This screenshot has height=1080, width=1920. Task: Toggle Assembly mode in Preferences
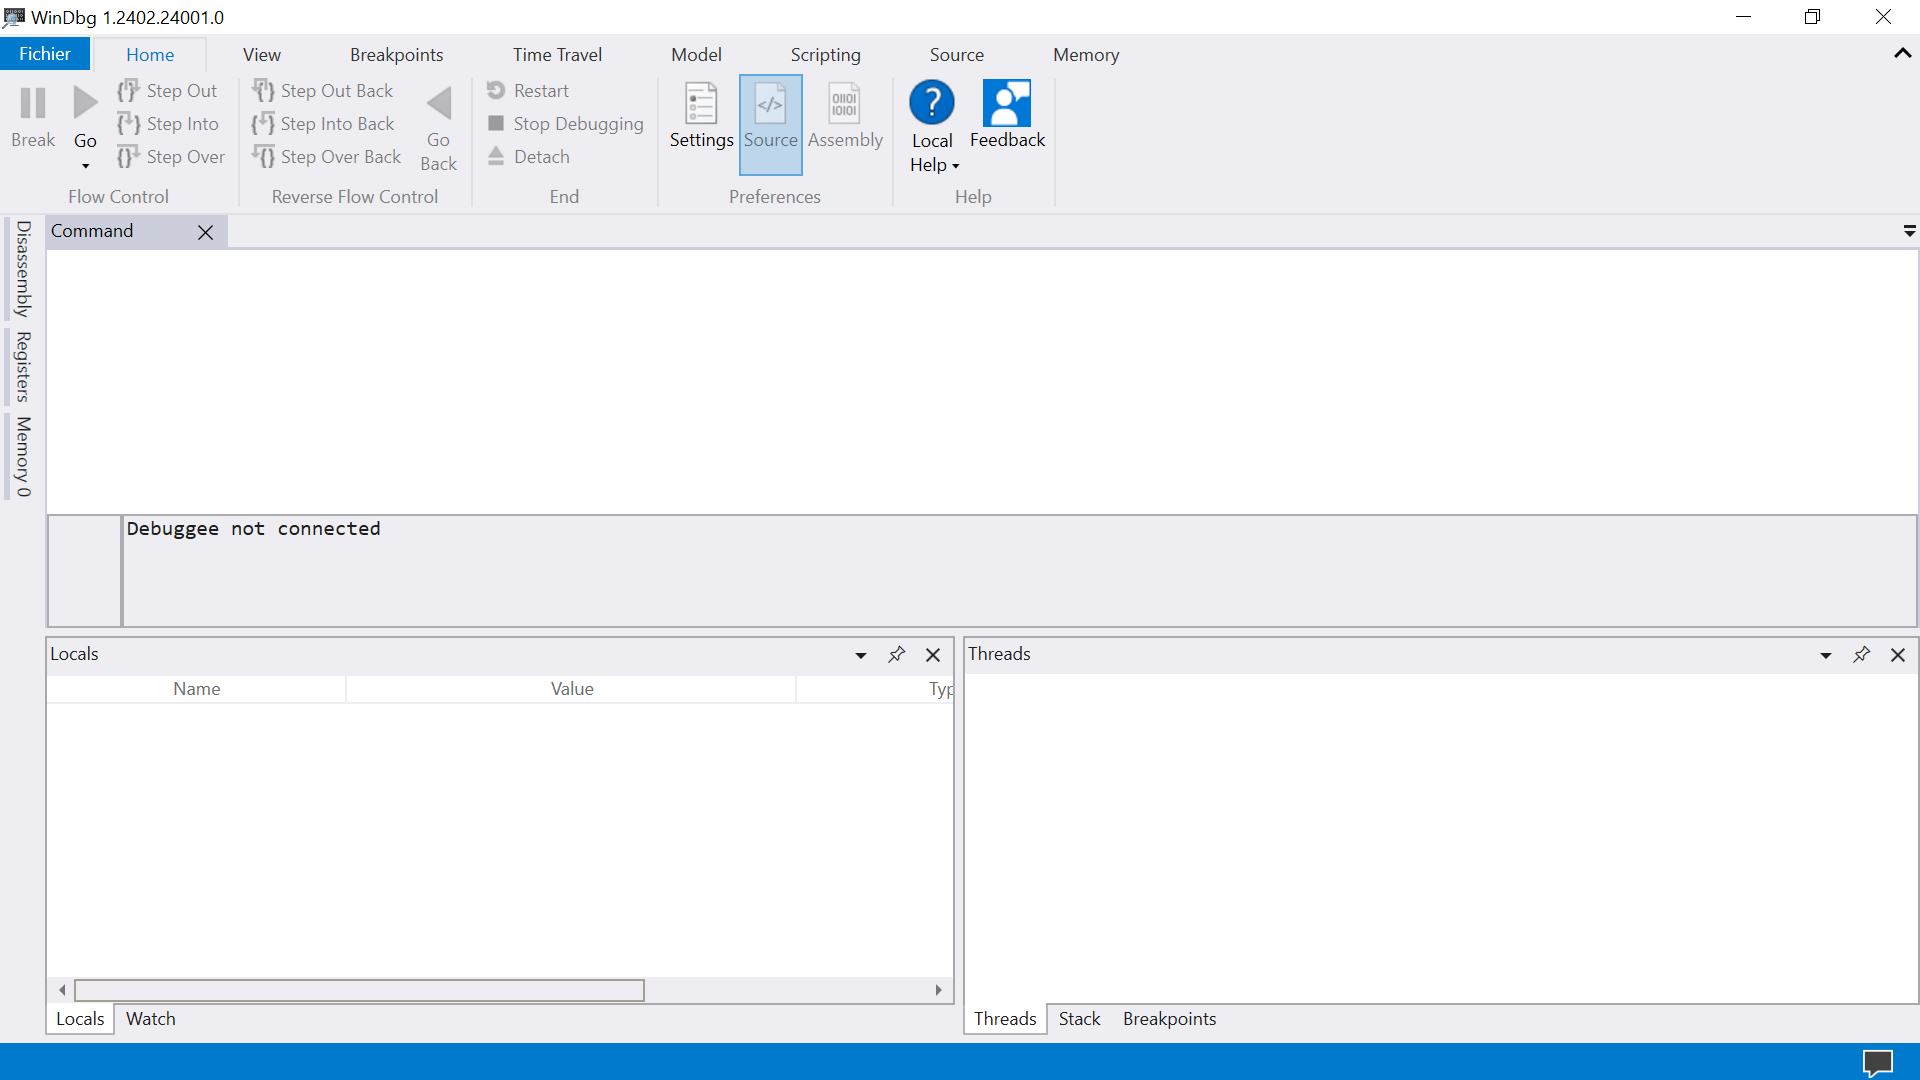tap(845, 105)
